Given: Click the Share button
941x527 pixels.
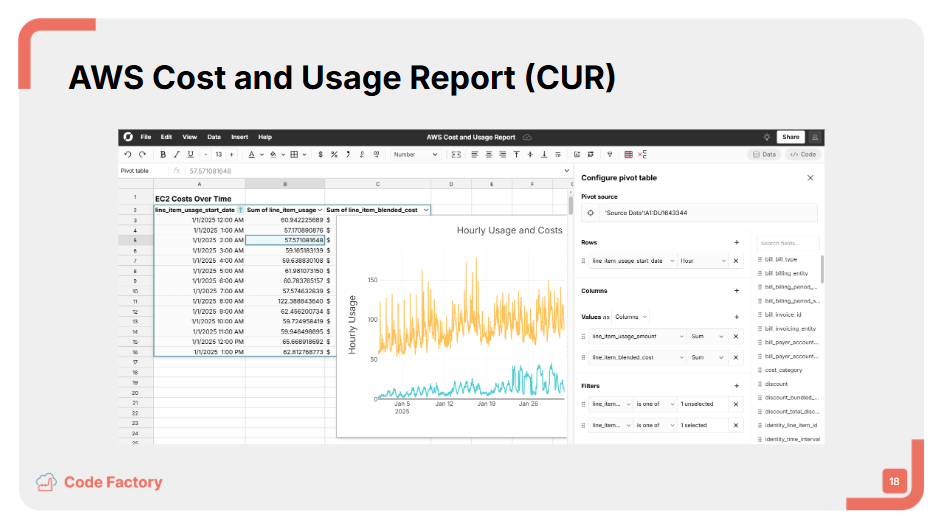Looking at the screenshot, I should point(790,137).
